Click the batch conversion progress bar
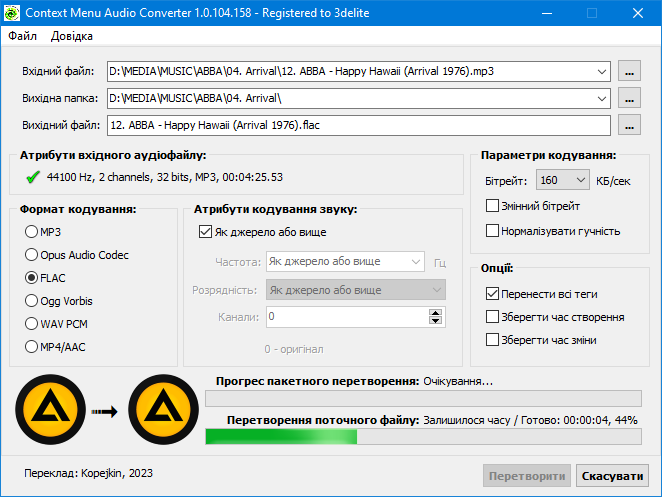 tap(423, 399)
